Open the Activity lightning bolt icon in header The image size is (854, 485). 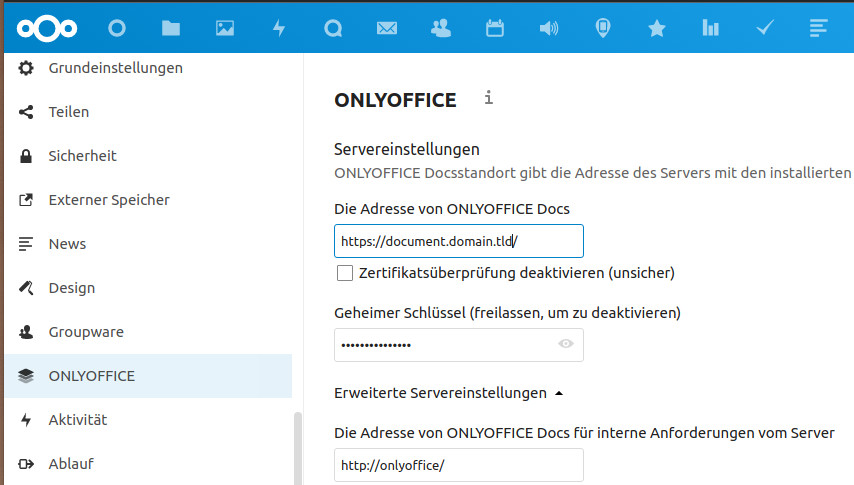279,28
